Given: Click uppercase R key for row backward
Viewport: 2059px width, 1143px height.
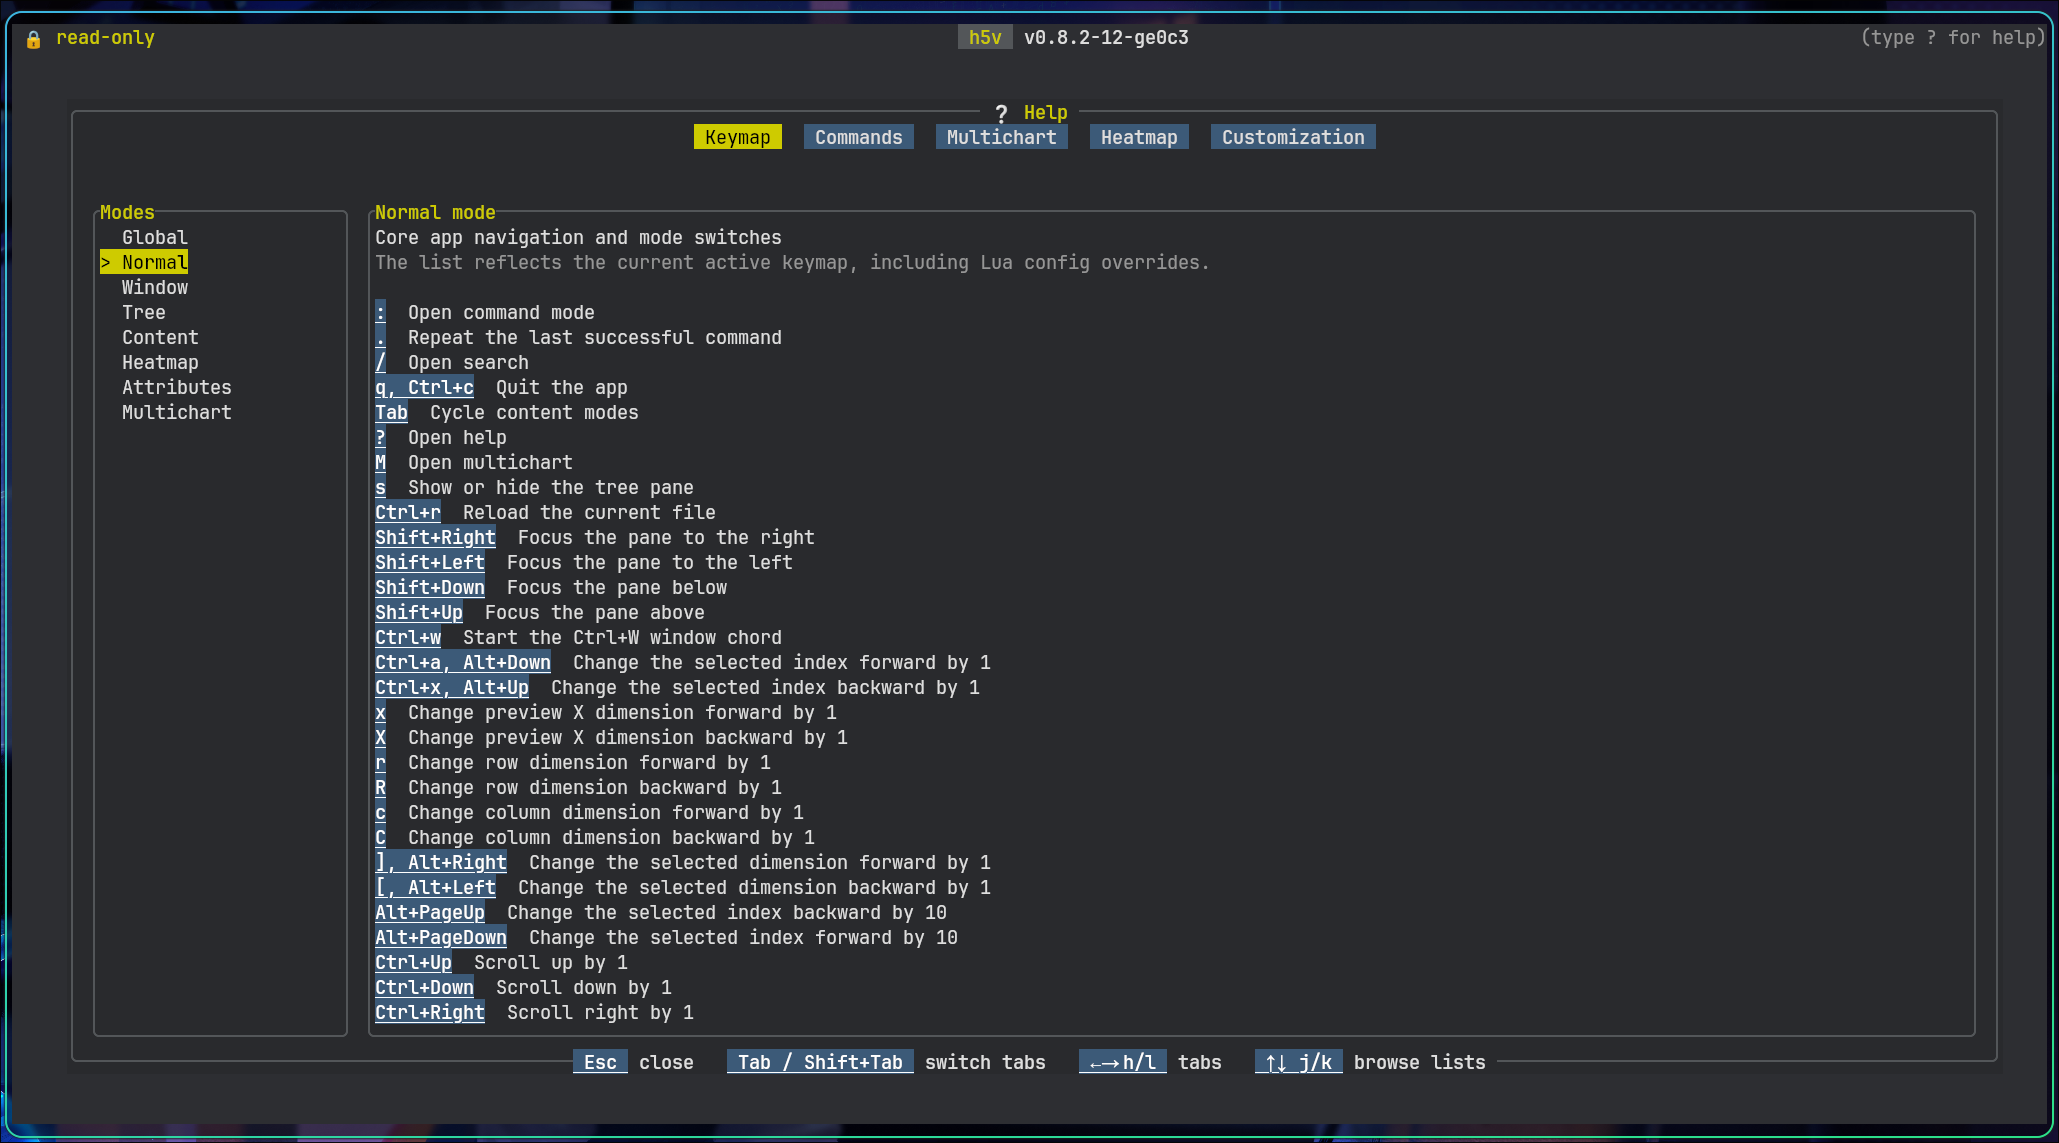Looking at the screenshot, I should (x=380, y=788).
